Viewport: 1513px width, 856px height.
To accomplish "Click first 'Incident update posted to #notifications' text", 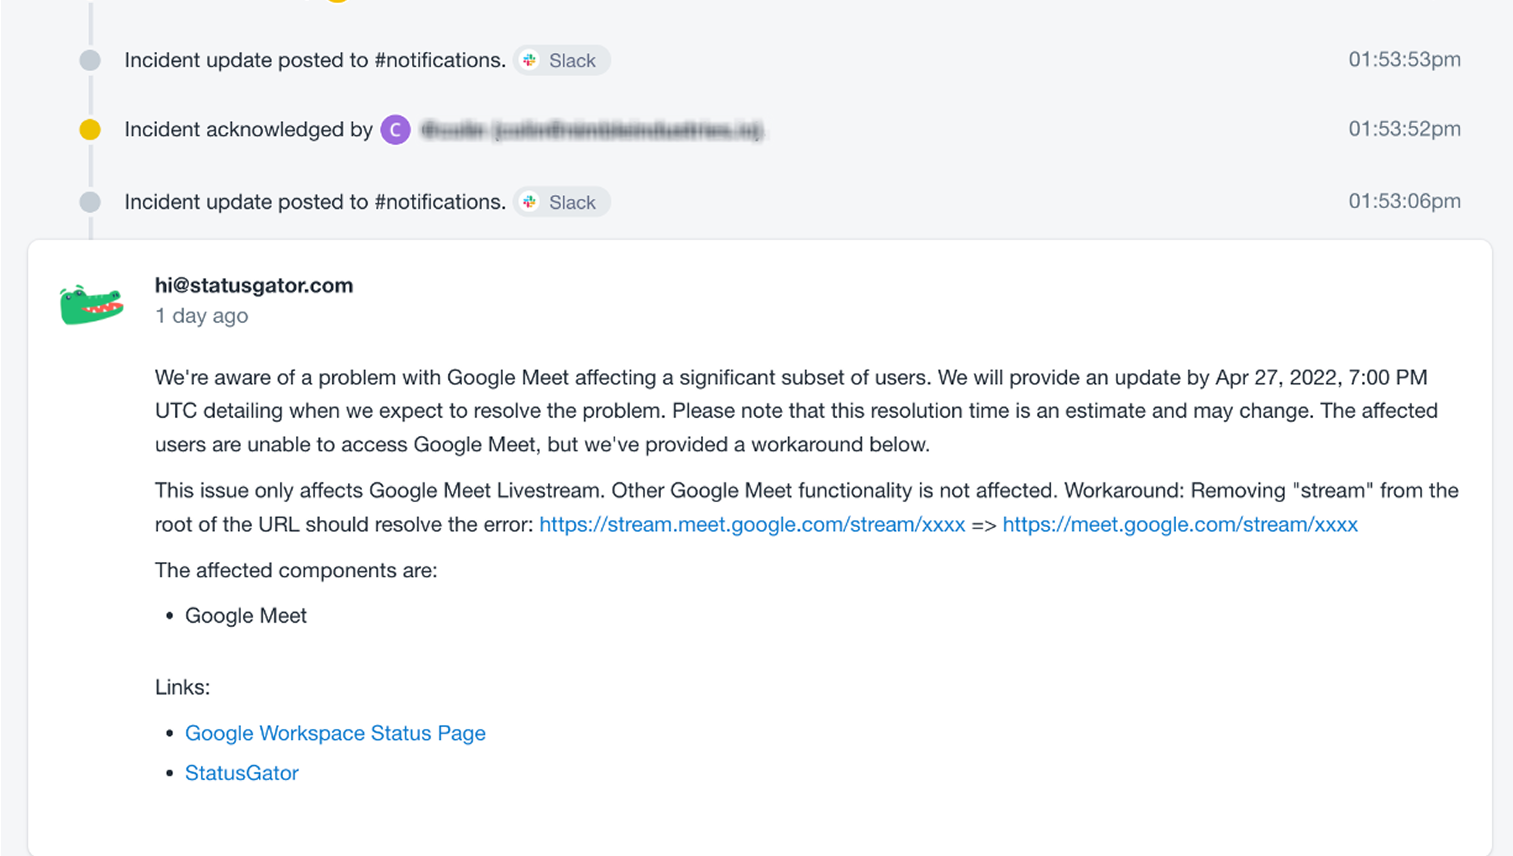I will (x=315, y=60).
